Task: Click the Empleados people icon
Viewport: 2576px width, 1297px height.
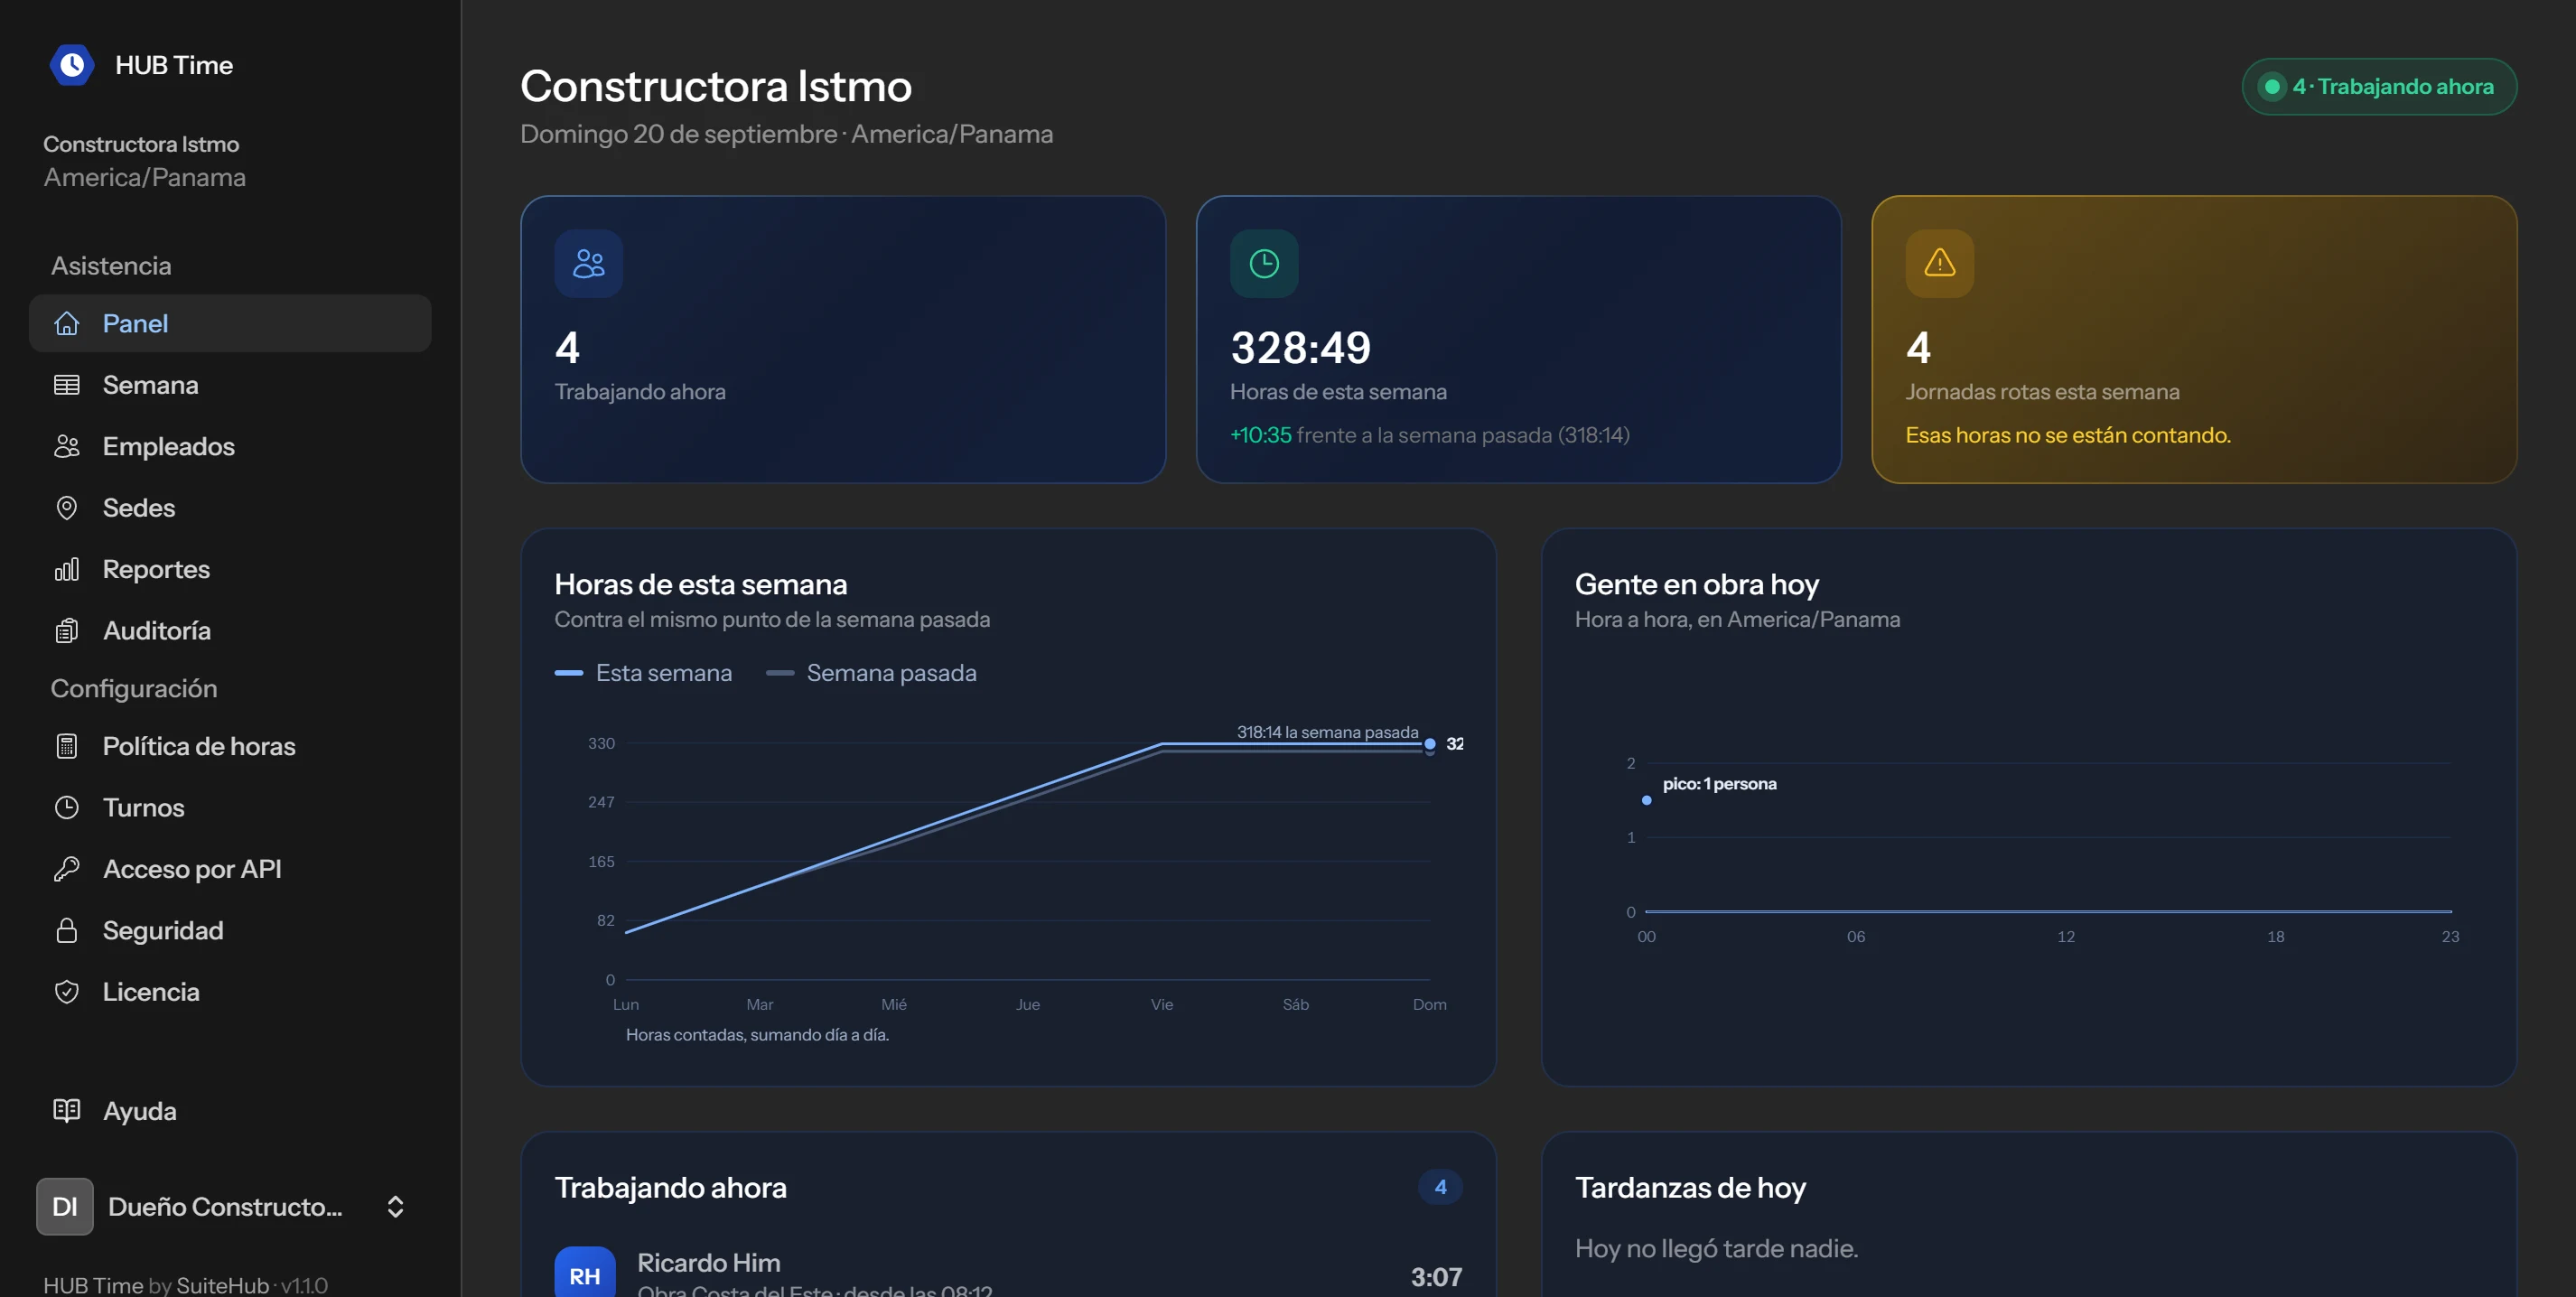Action: 67,446
